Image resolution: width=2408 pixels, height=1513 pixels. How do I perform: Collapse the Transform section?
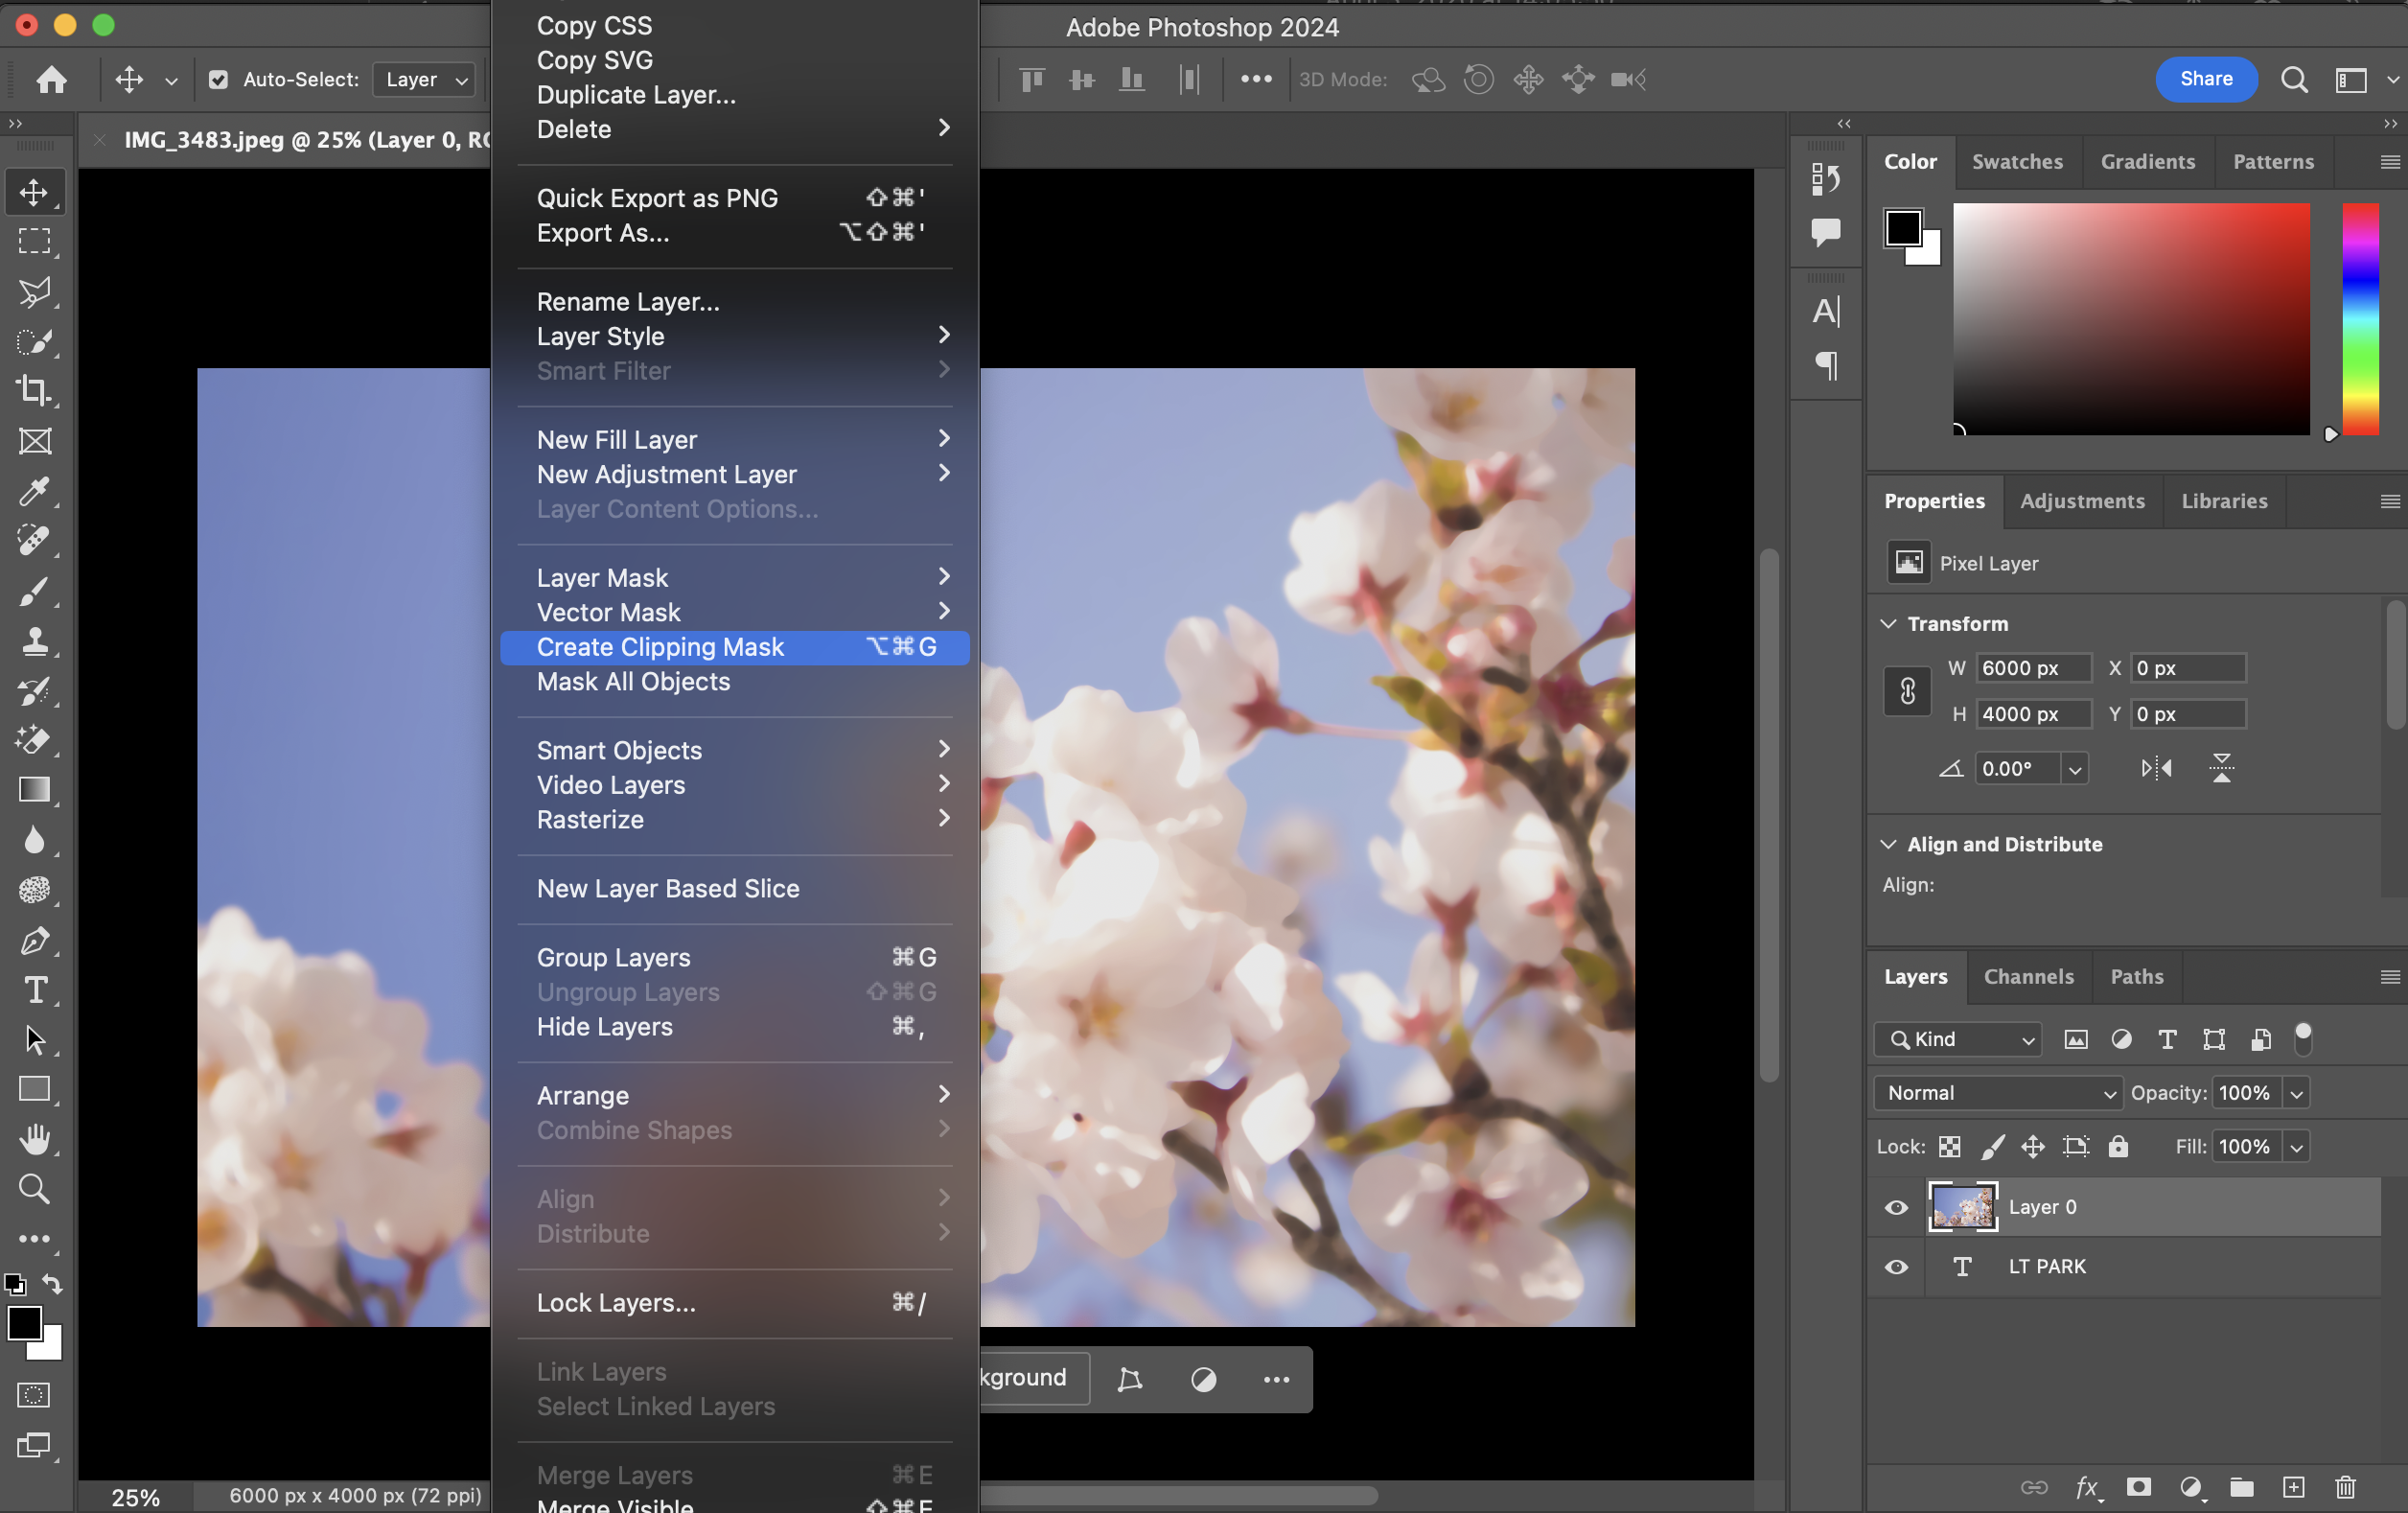[1888, 624]
